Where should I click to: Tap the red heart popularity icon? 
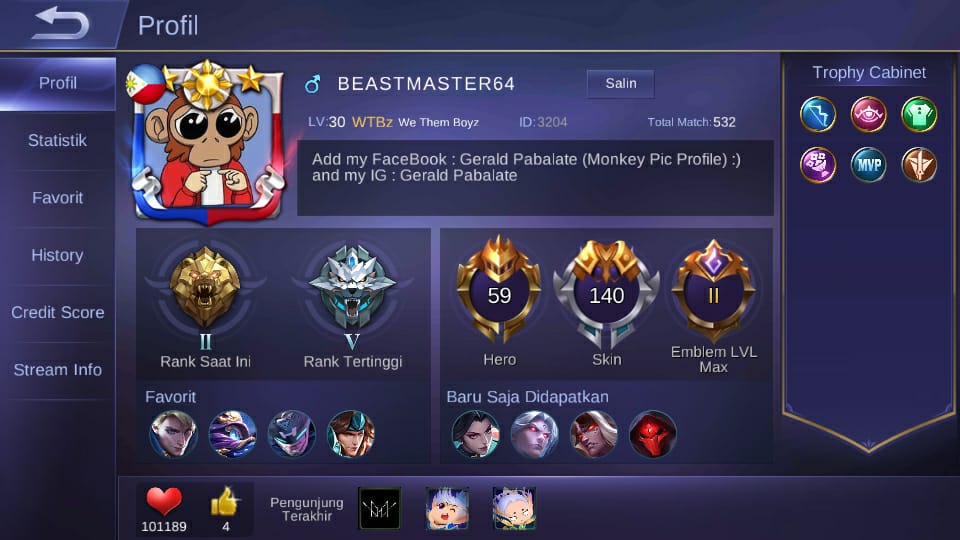(x=163, y=501)
